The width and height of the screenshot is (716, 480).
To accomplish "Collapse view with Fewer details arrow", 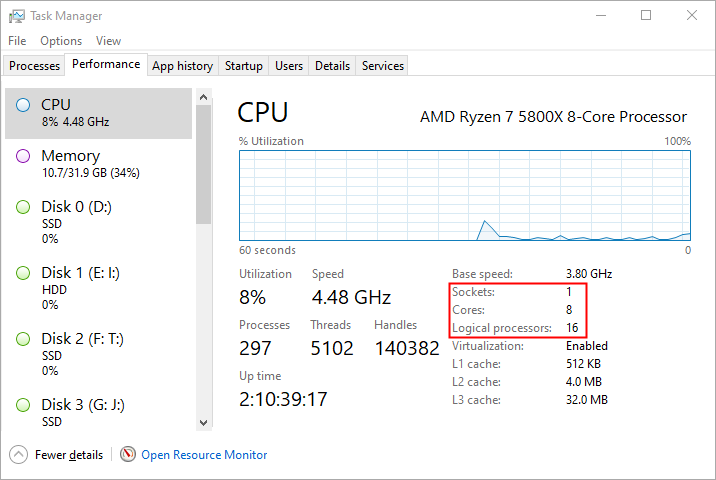I will click(x=19, y=454).
